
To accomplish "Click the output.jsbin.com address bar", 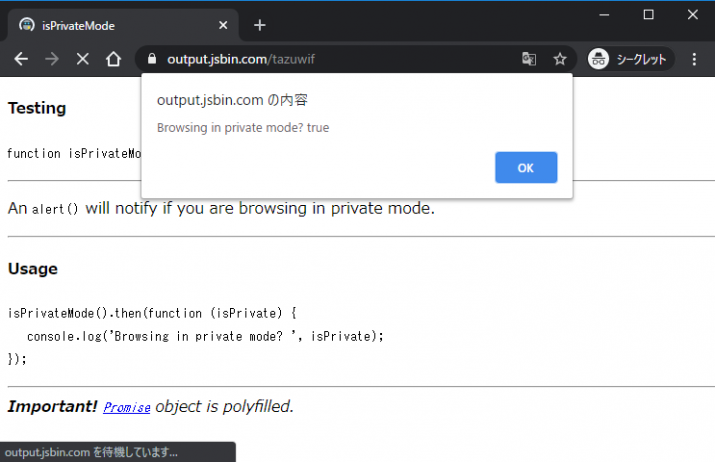I will [x=330, y=59].
